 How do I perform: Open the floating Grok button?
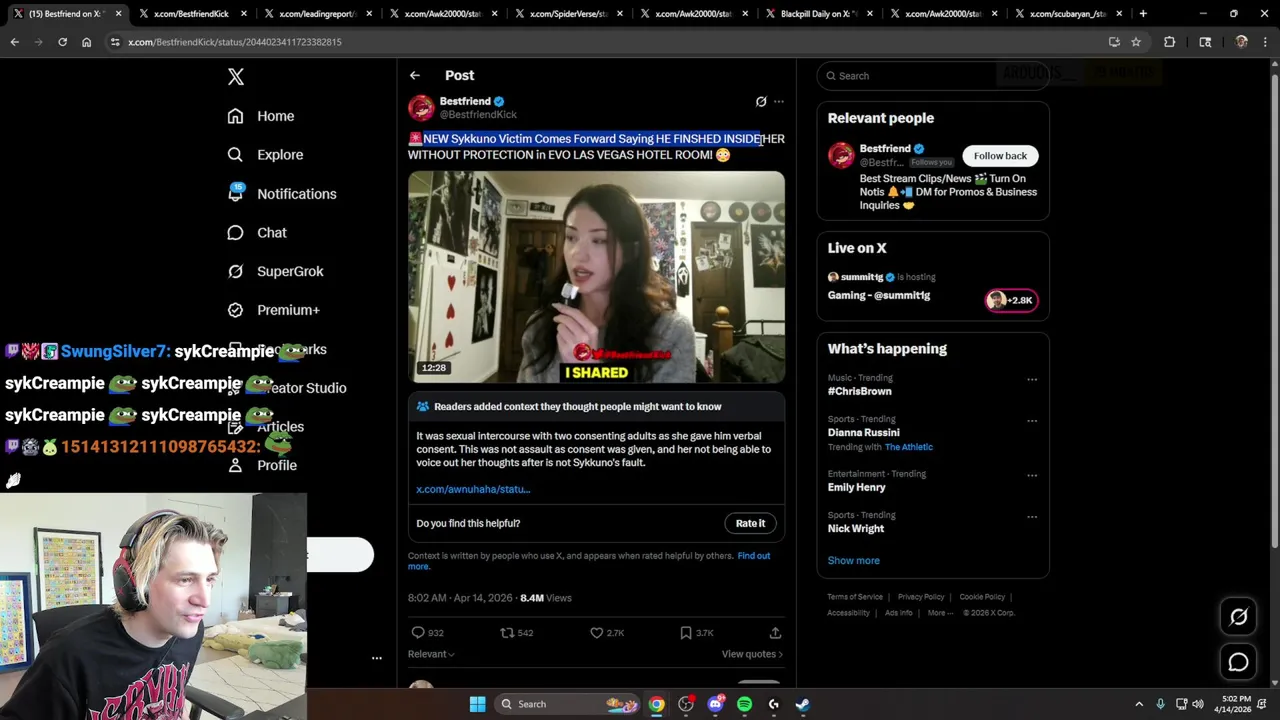click(1238, 617)
